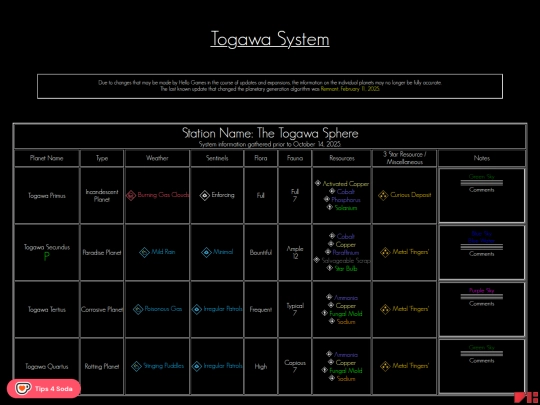This screenshot has height=405, width=540.
Task: Click Metal 'Fingers' icon in Togawa Secundus row
Action: 385,252
